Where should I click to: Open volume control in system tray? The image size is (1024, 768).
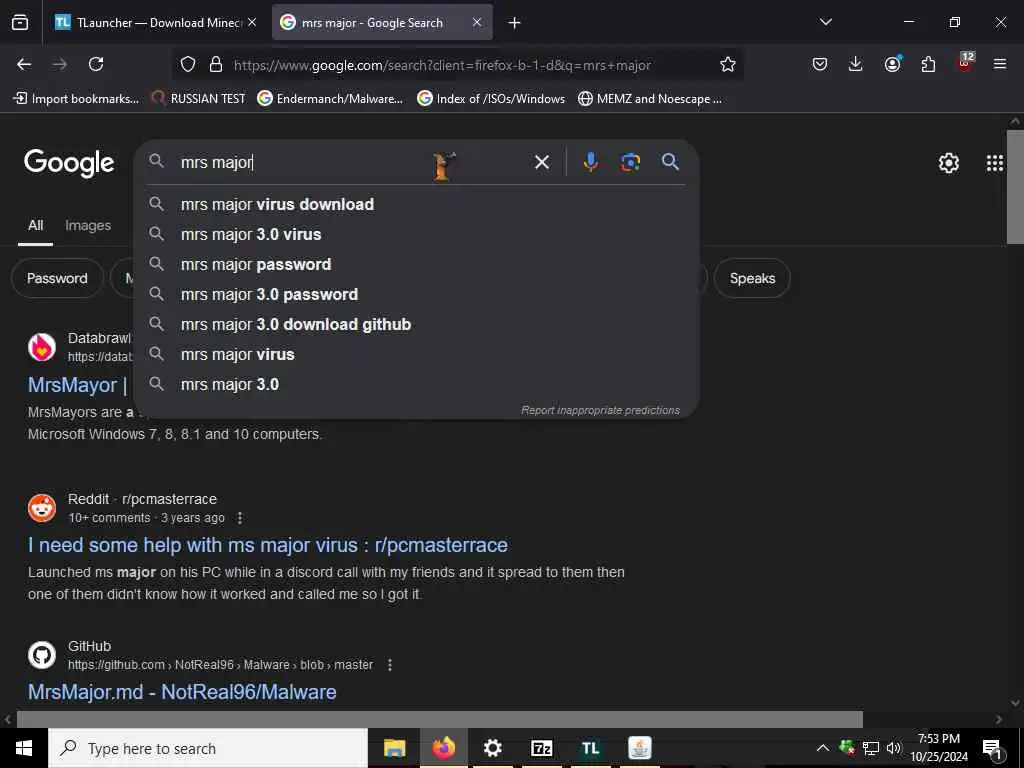tap(894, 748)
